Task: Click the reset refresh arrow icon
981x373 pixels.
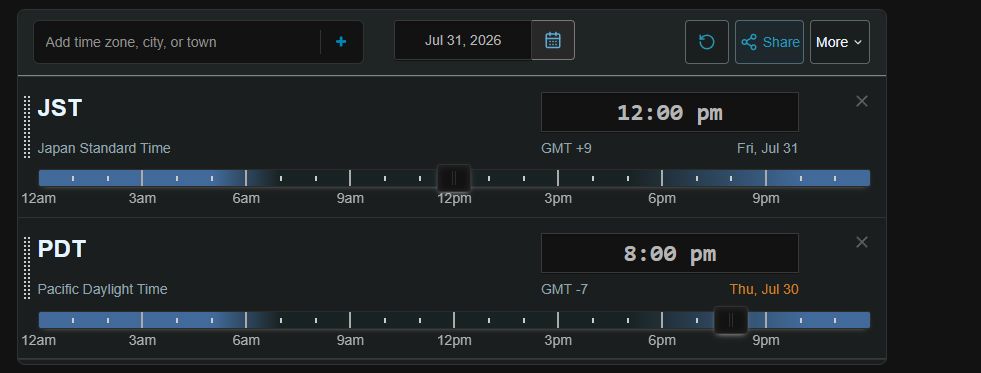Action: 707,42
